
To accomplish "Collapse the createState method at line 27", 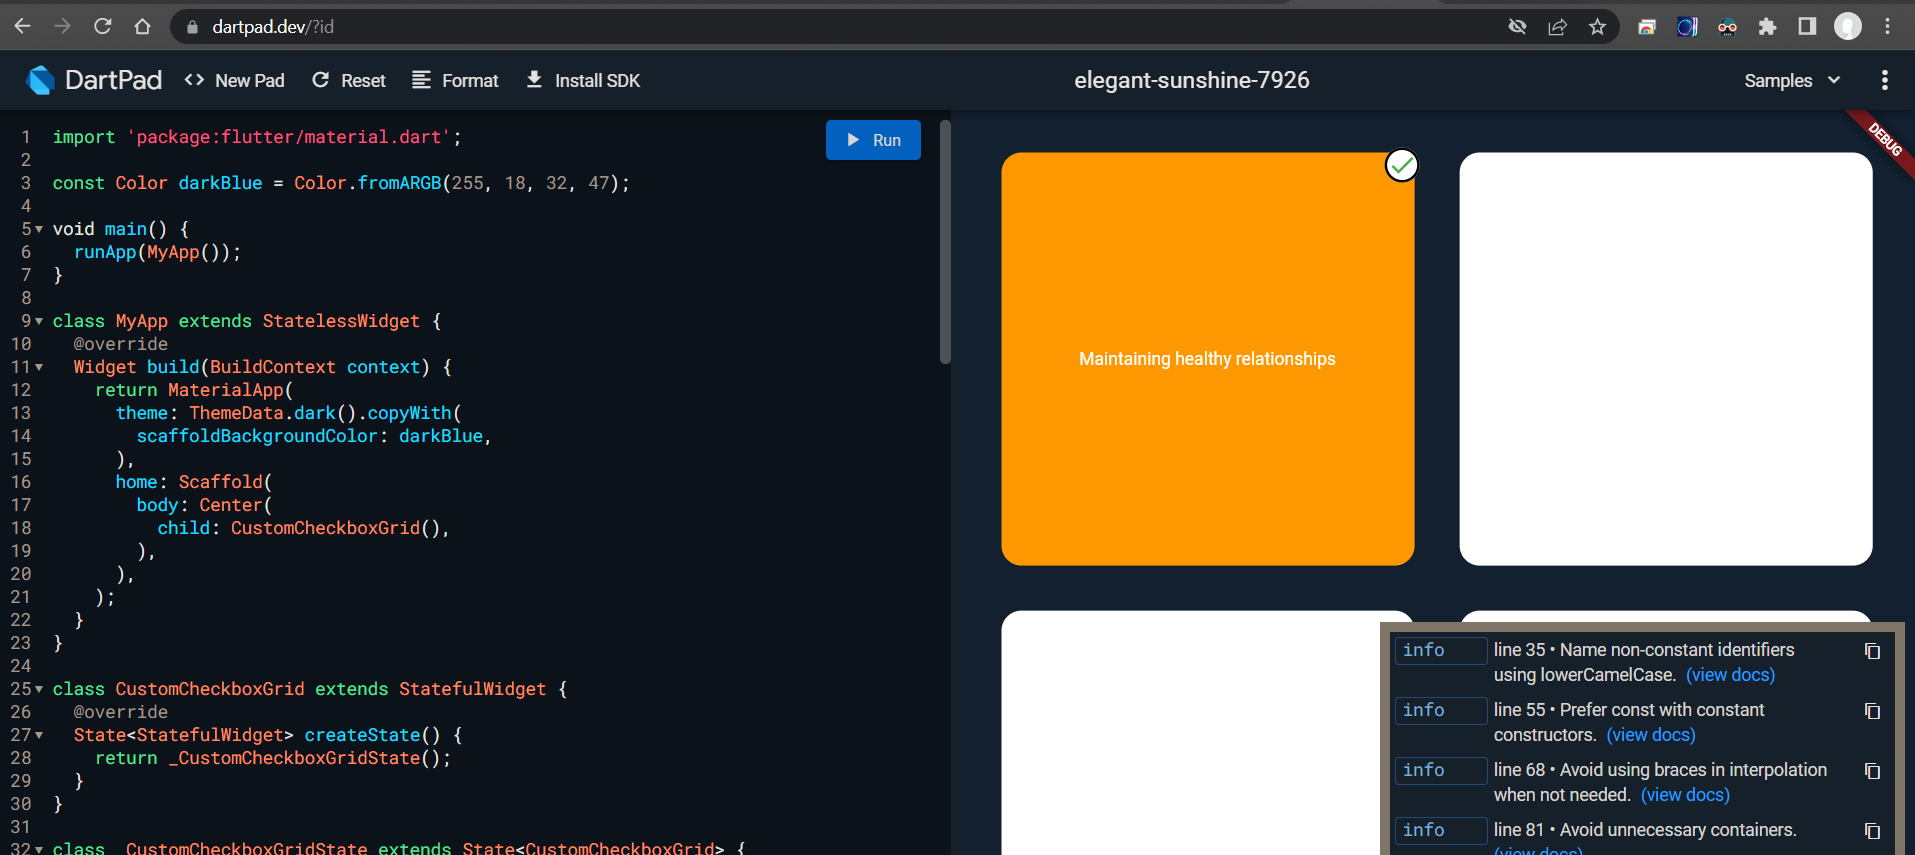I will pos(39,735).
